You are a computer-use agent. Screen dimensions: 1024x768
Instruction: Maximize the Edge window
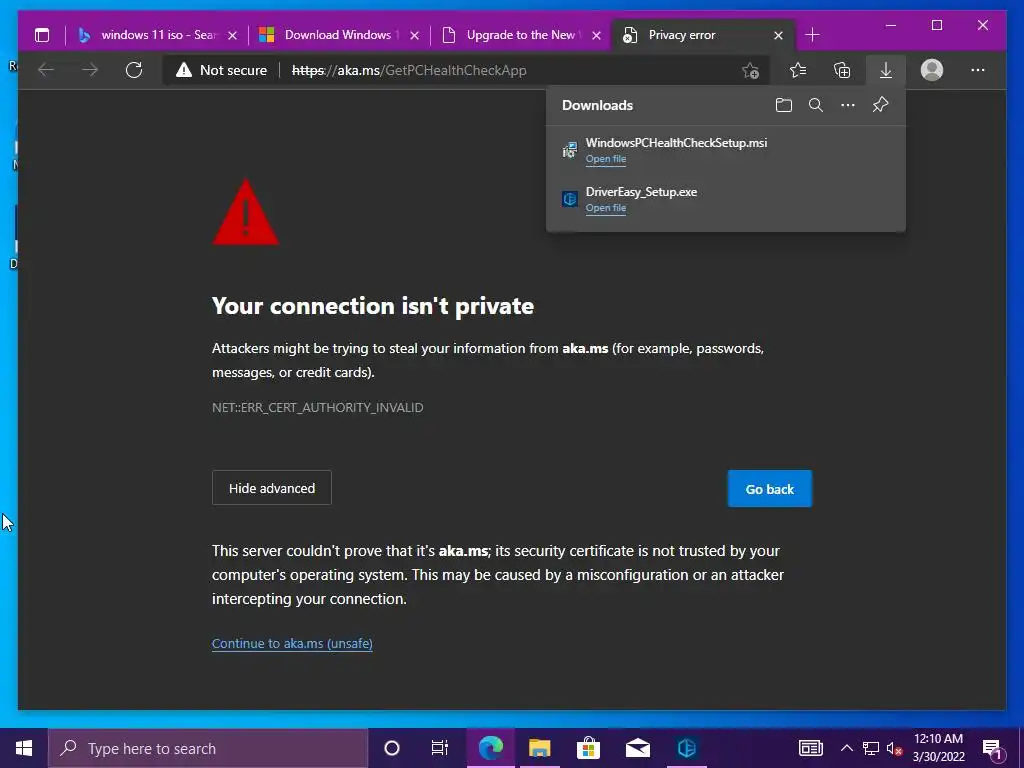(x=936, y=25)
